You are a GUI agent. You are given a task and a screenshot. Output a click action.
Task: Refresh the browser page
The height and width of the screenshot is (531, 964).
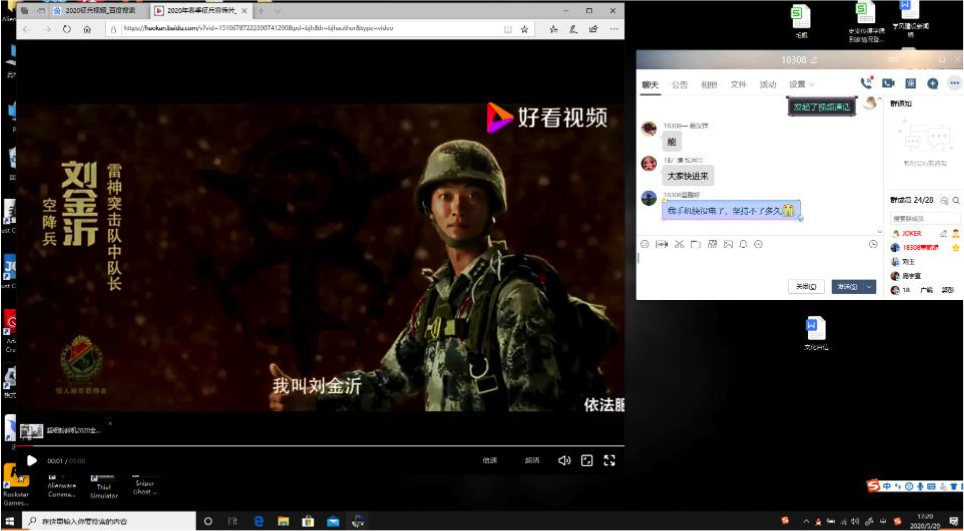pos(67,29)
